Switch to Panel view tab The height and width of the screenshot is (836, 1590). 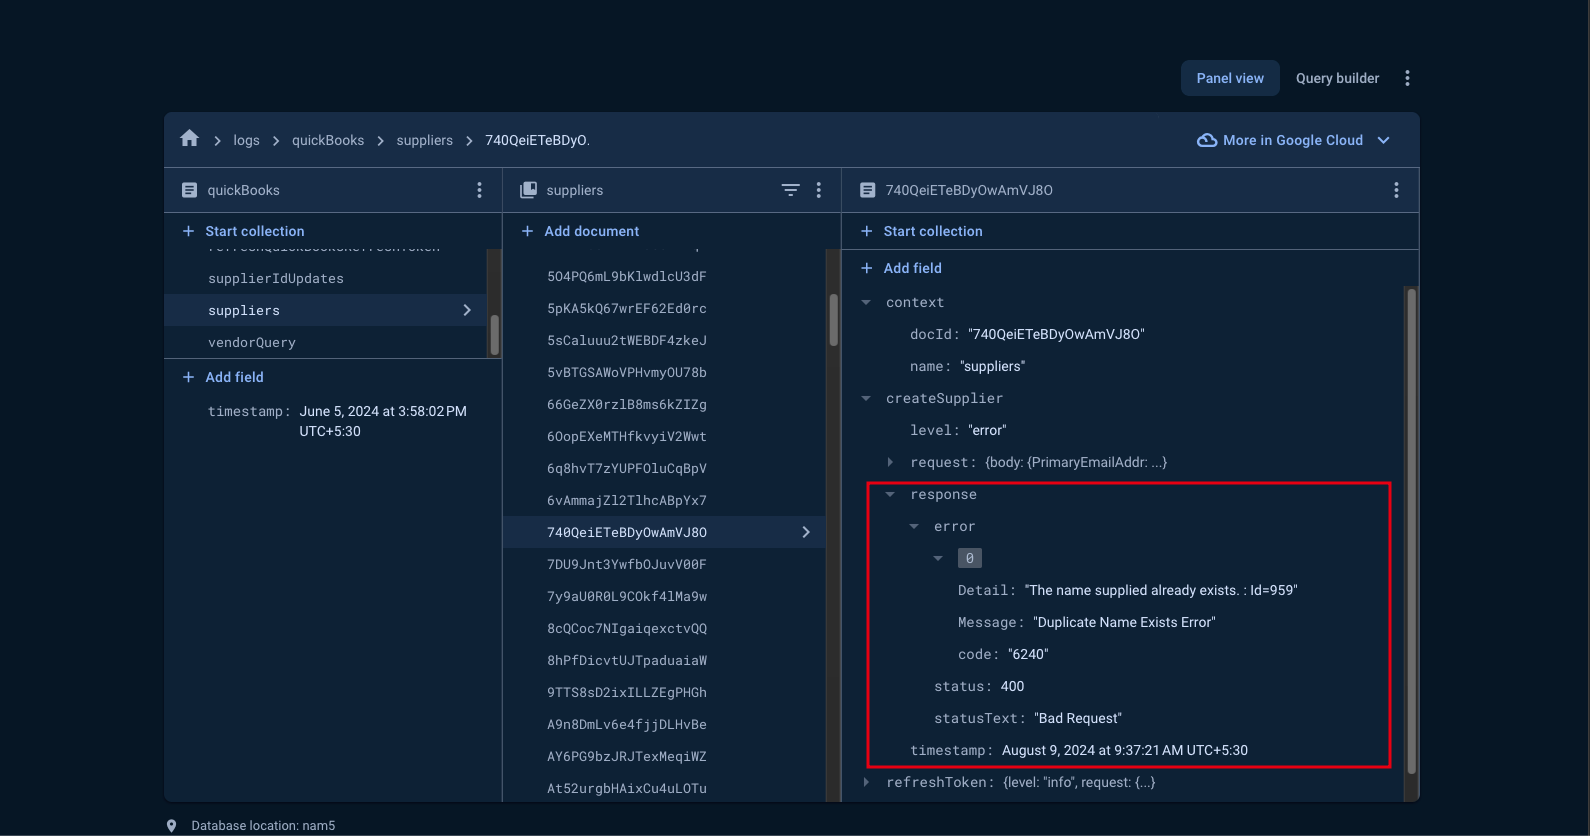(x=1230, y=78)
